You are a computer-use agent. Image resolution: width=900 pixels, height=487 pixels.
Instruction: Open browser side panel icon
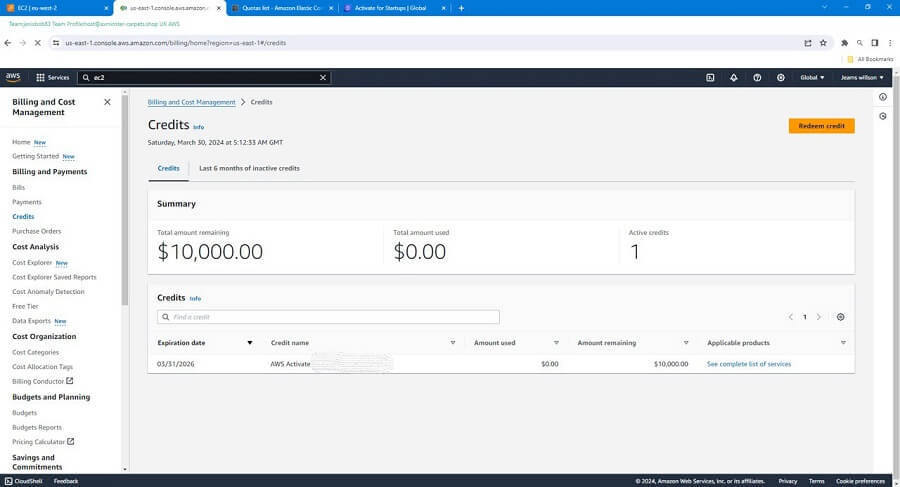tap(875, 43)
